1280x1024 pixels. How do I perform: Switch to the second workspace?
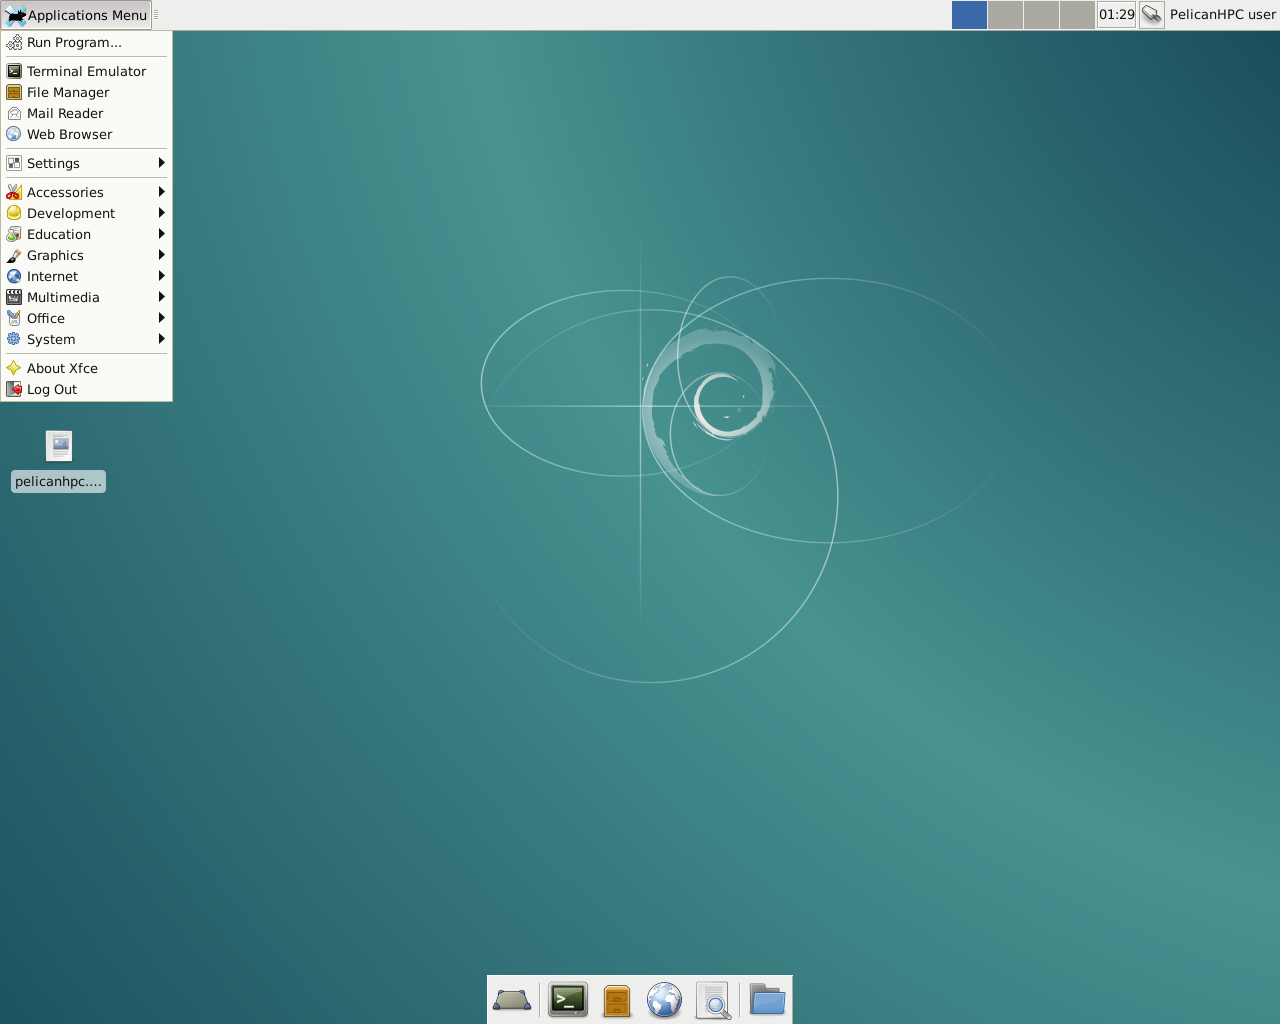coord(1005,15)
